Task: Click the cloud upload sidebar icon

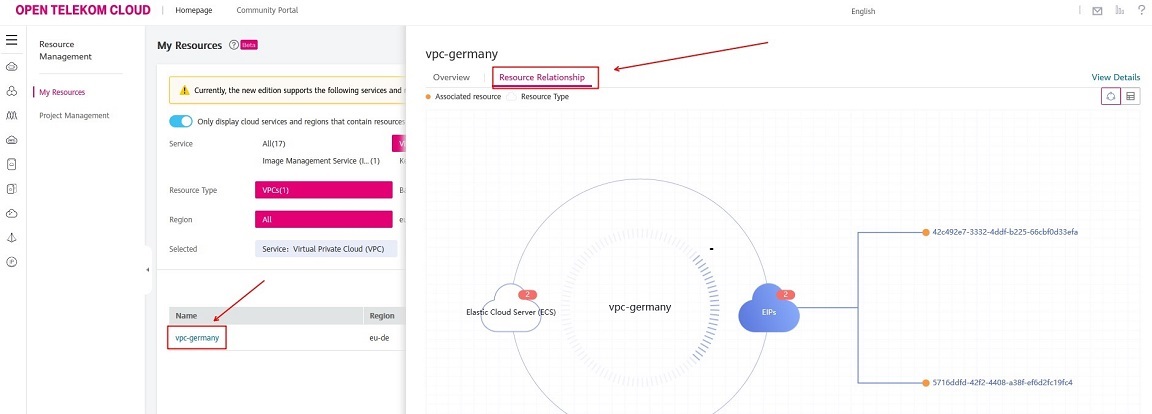Action: point(12,213)
